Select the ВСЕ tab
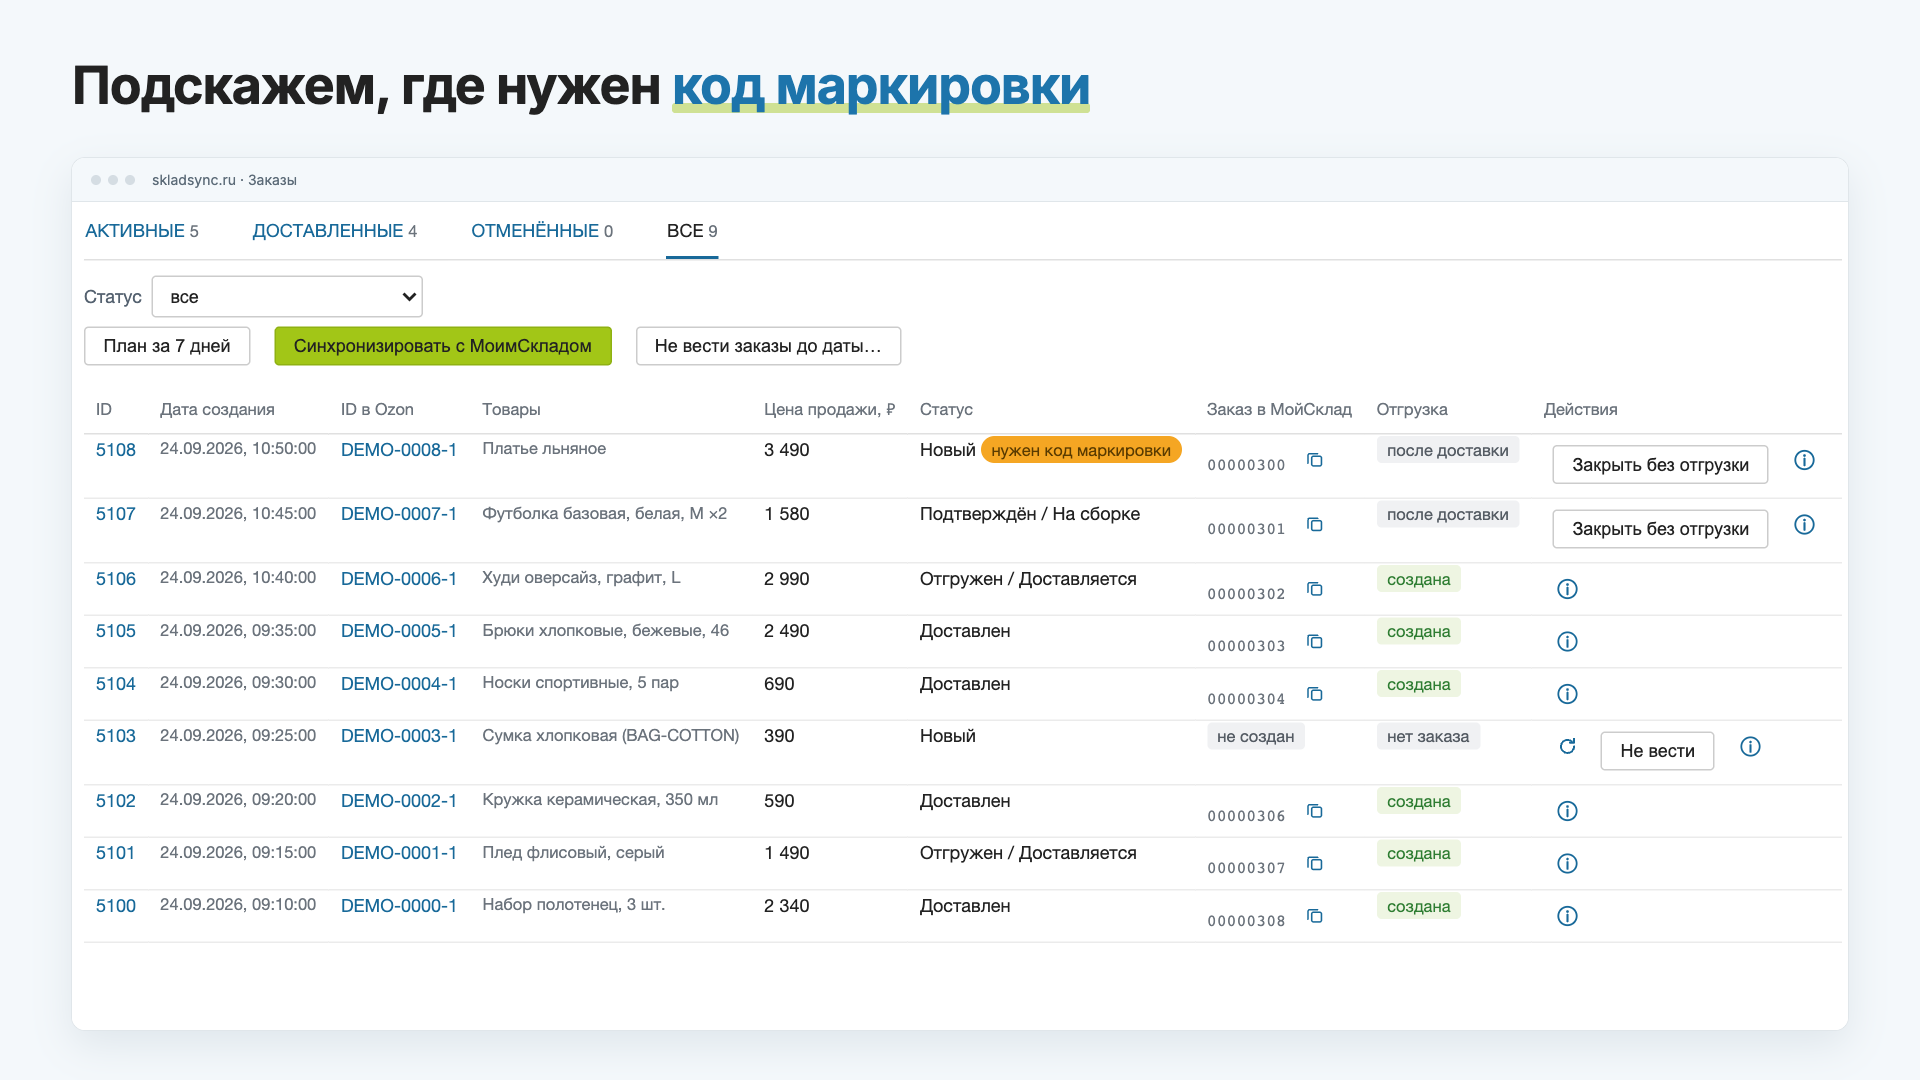This screenshot has width=1920, height=1080. click(x=692, y=231)
